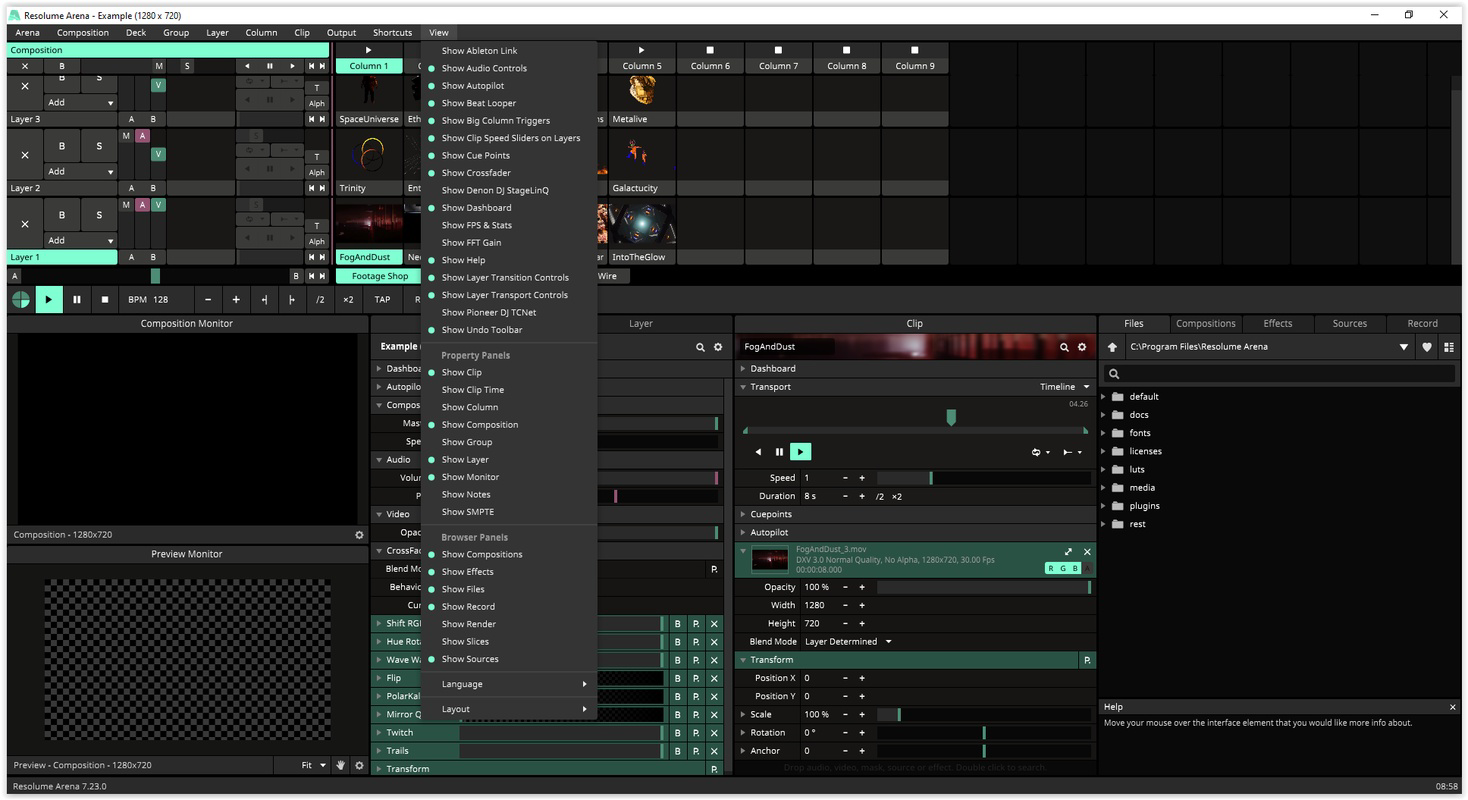
Task: Switch to the Effects browser tab
Action: click(1277, 323)
